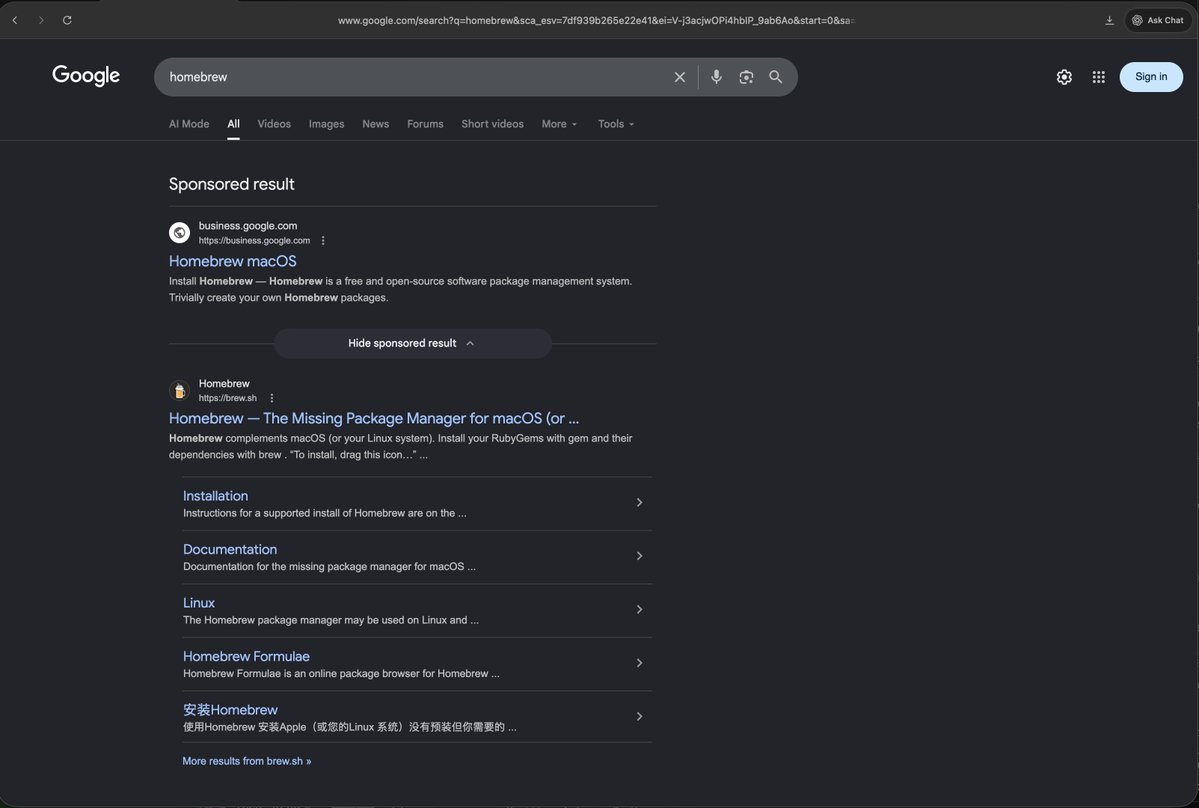Viewport: 1199px width, 808px height.
Task: Switch to the Videos tab
Action: coord(274,124)
